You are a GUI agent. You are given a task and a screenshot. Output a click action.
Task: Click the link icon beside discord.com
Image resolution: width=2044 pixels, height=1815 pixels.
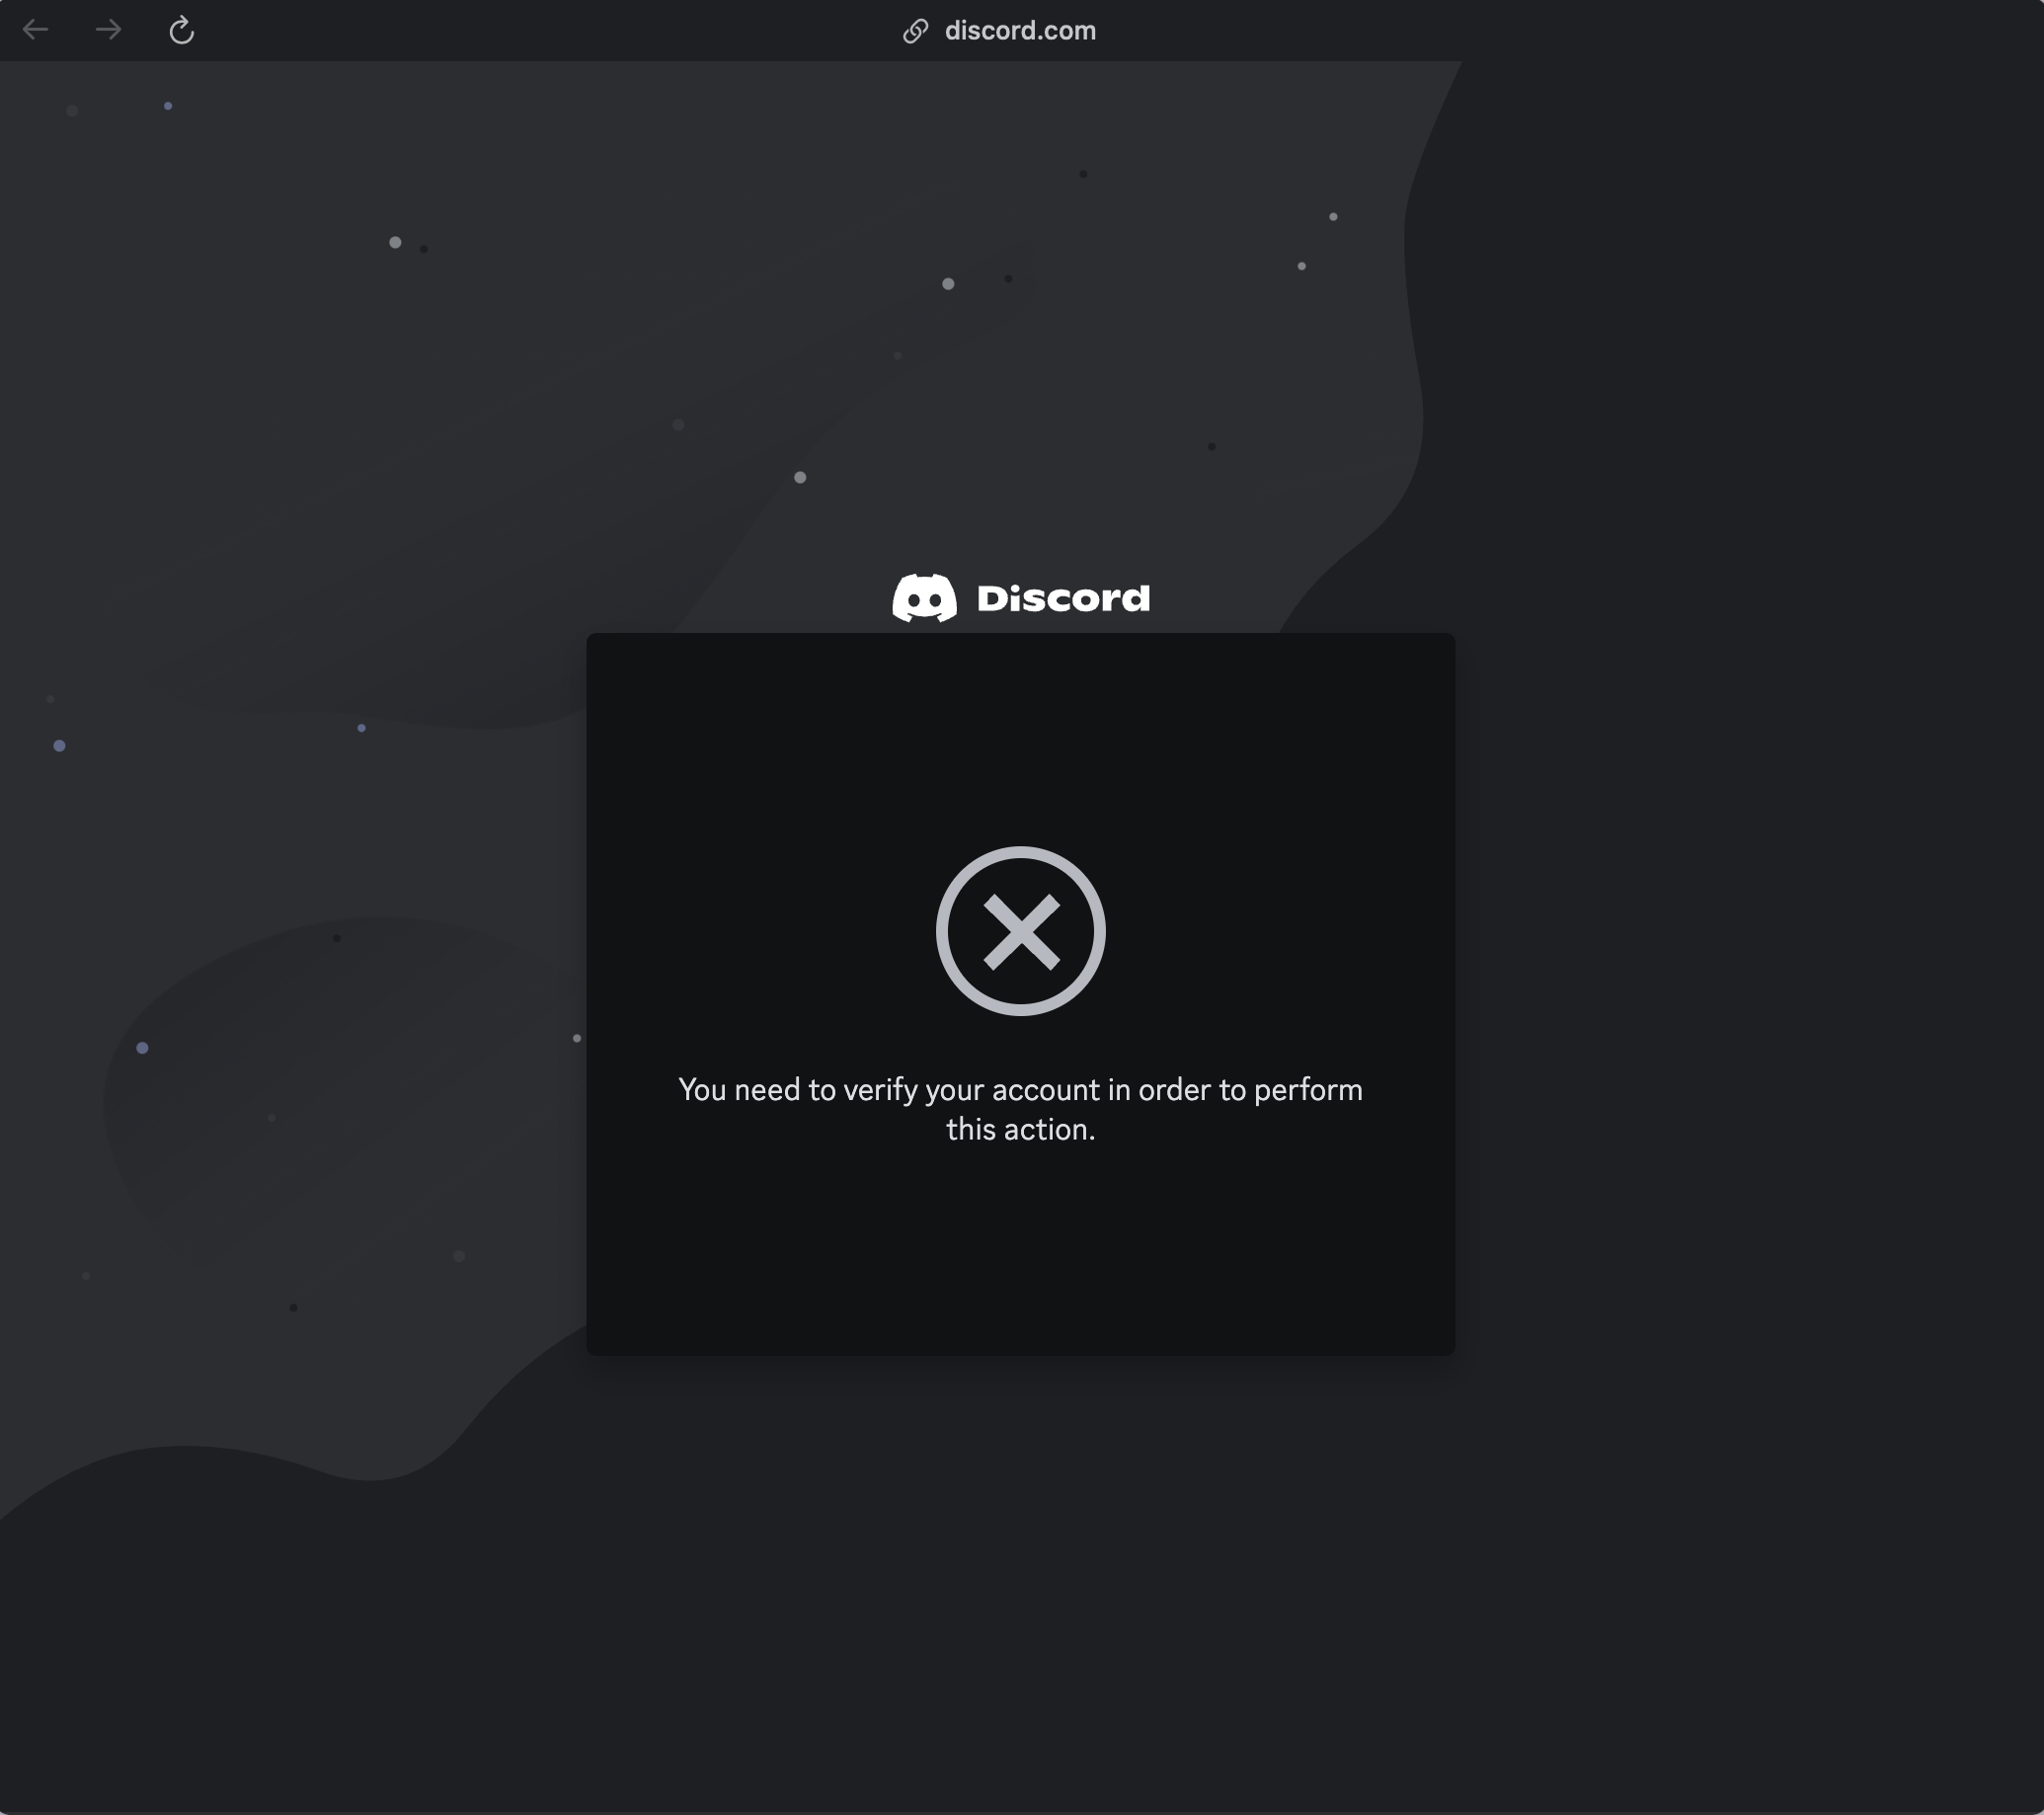click(915, 31)
